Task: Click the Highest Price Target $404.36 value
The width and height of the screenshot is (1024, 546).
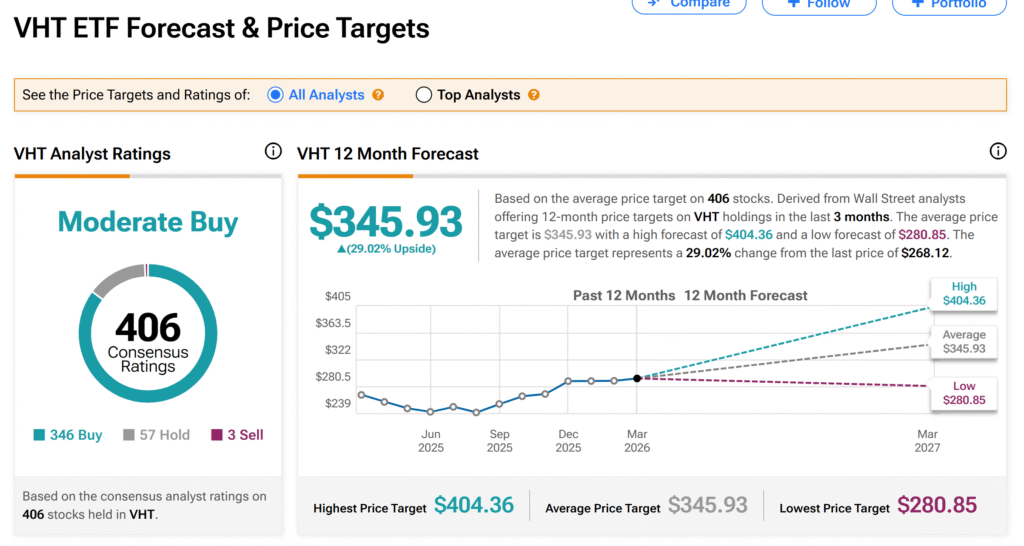Action: pos(474,506)
